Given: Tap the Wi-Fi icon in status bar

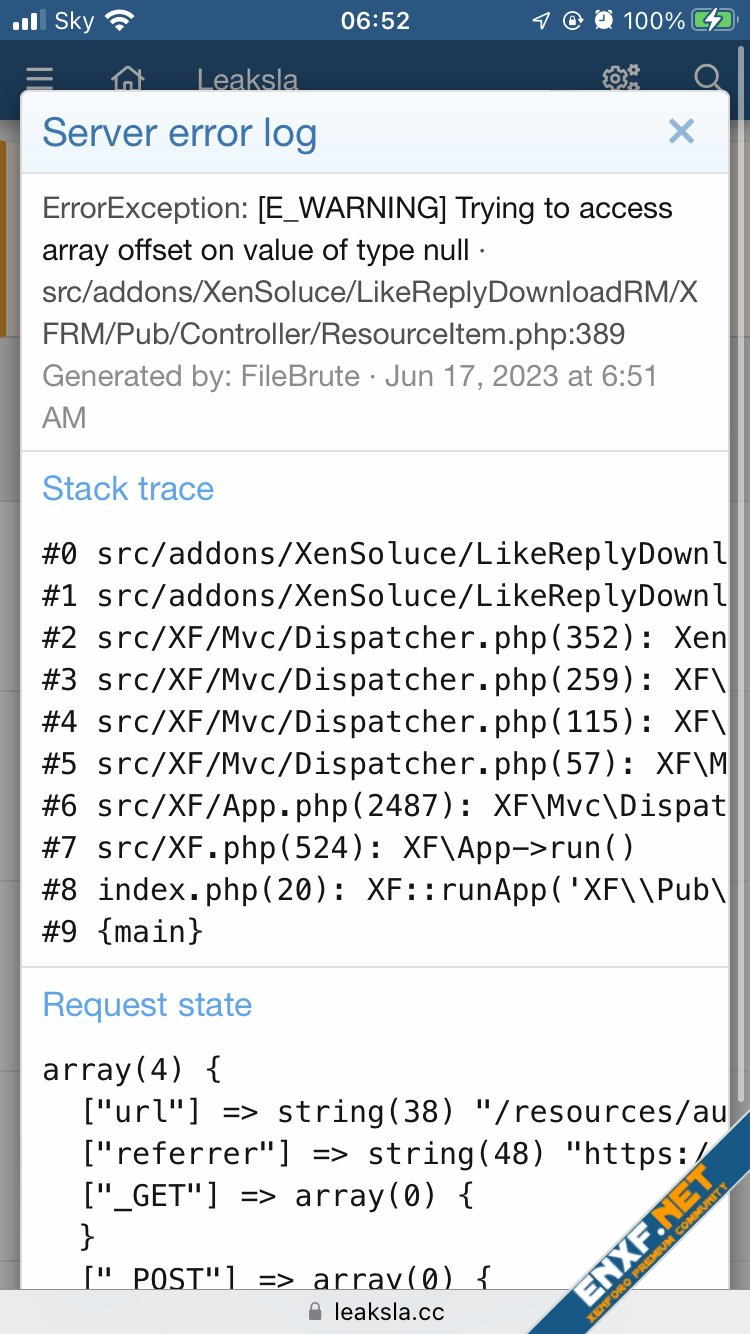Looking at the screenshot, I should [x=119, y=20].
